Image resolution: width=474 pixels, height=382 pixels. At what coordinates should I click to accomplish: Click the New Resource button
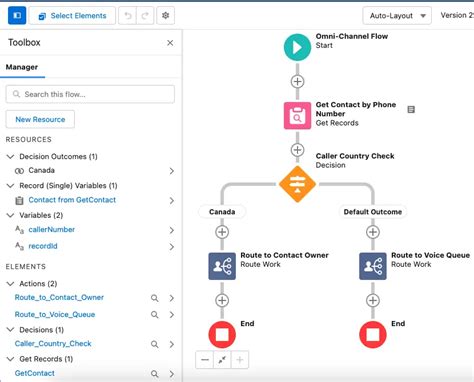click(x=40, y=119)
